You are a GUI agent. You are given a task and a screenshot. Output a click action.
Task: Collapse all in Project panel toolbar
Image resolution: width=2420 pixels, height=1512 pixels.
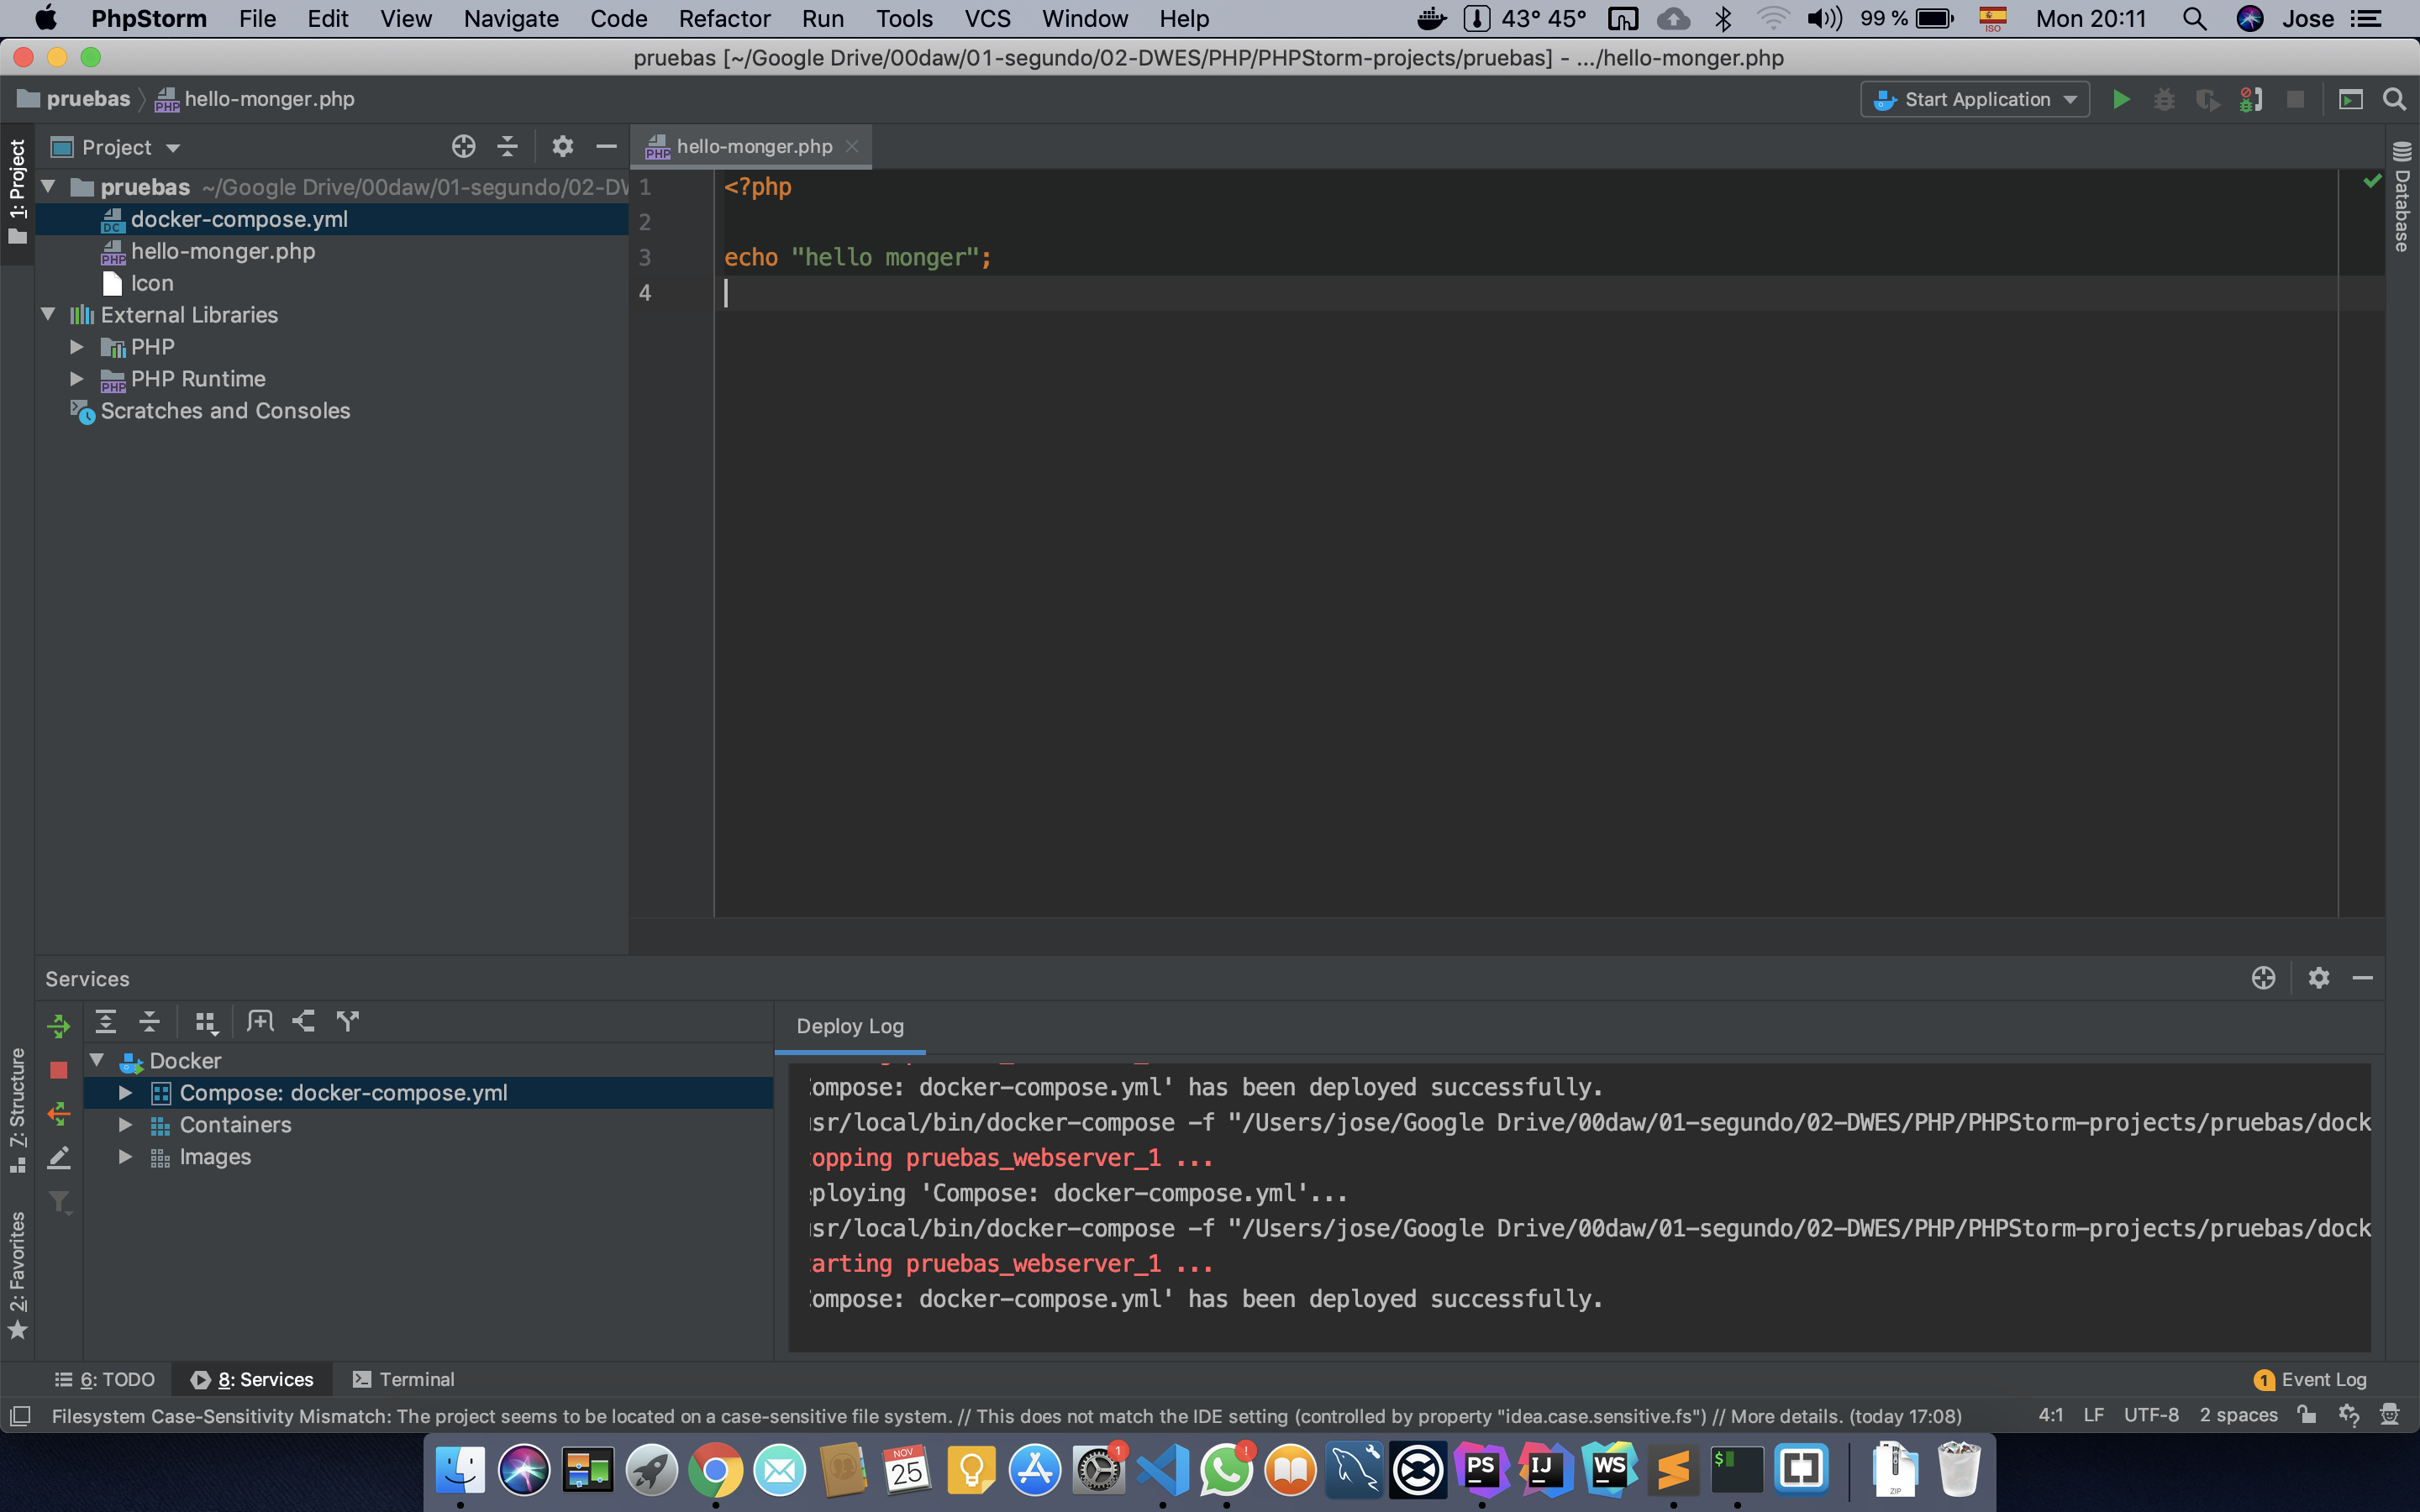(507, 147)
